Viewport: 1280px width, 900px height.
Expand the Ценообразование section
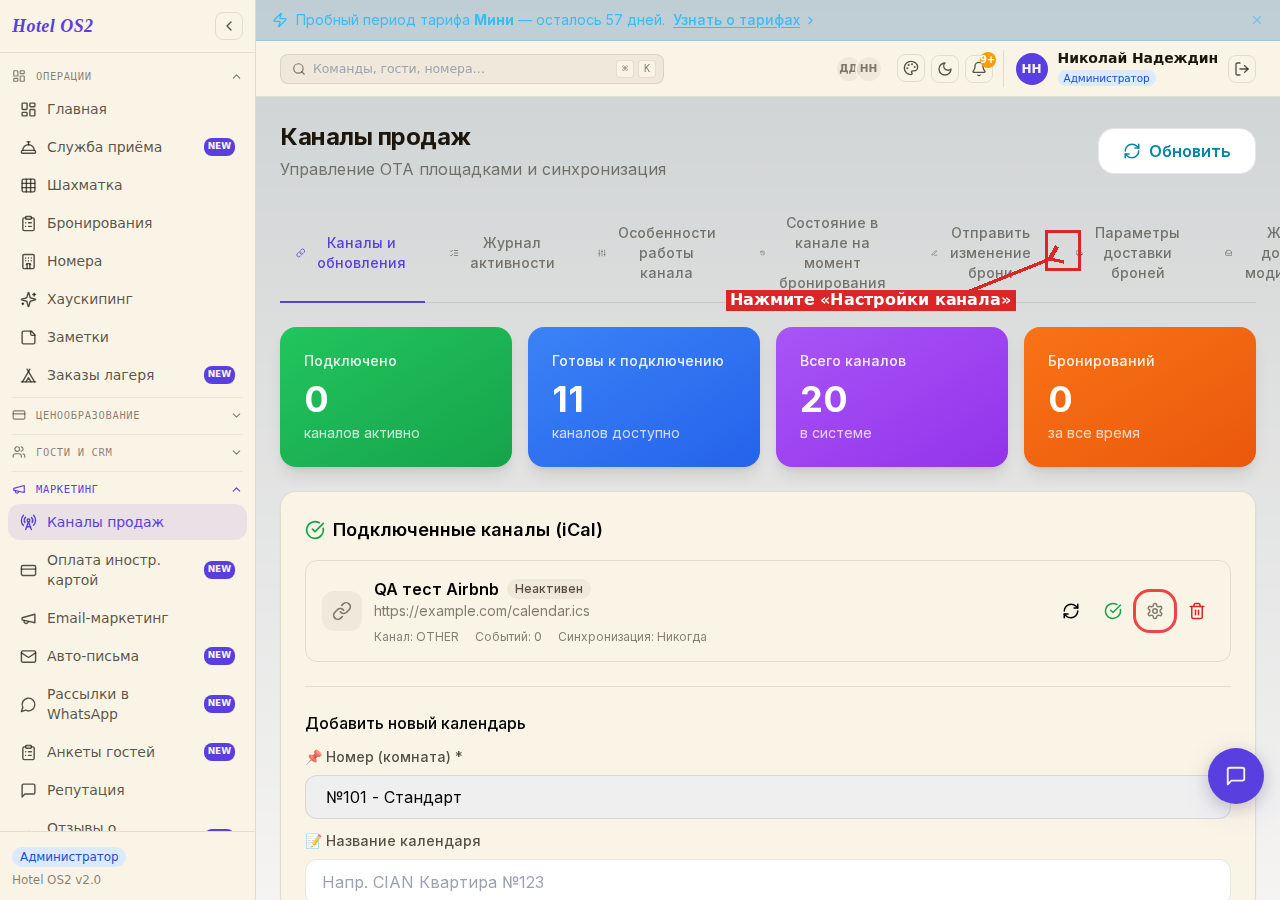pos(127,415)
